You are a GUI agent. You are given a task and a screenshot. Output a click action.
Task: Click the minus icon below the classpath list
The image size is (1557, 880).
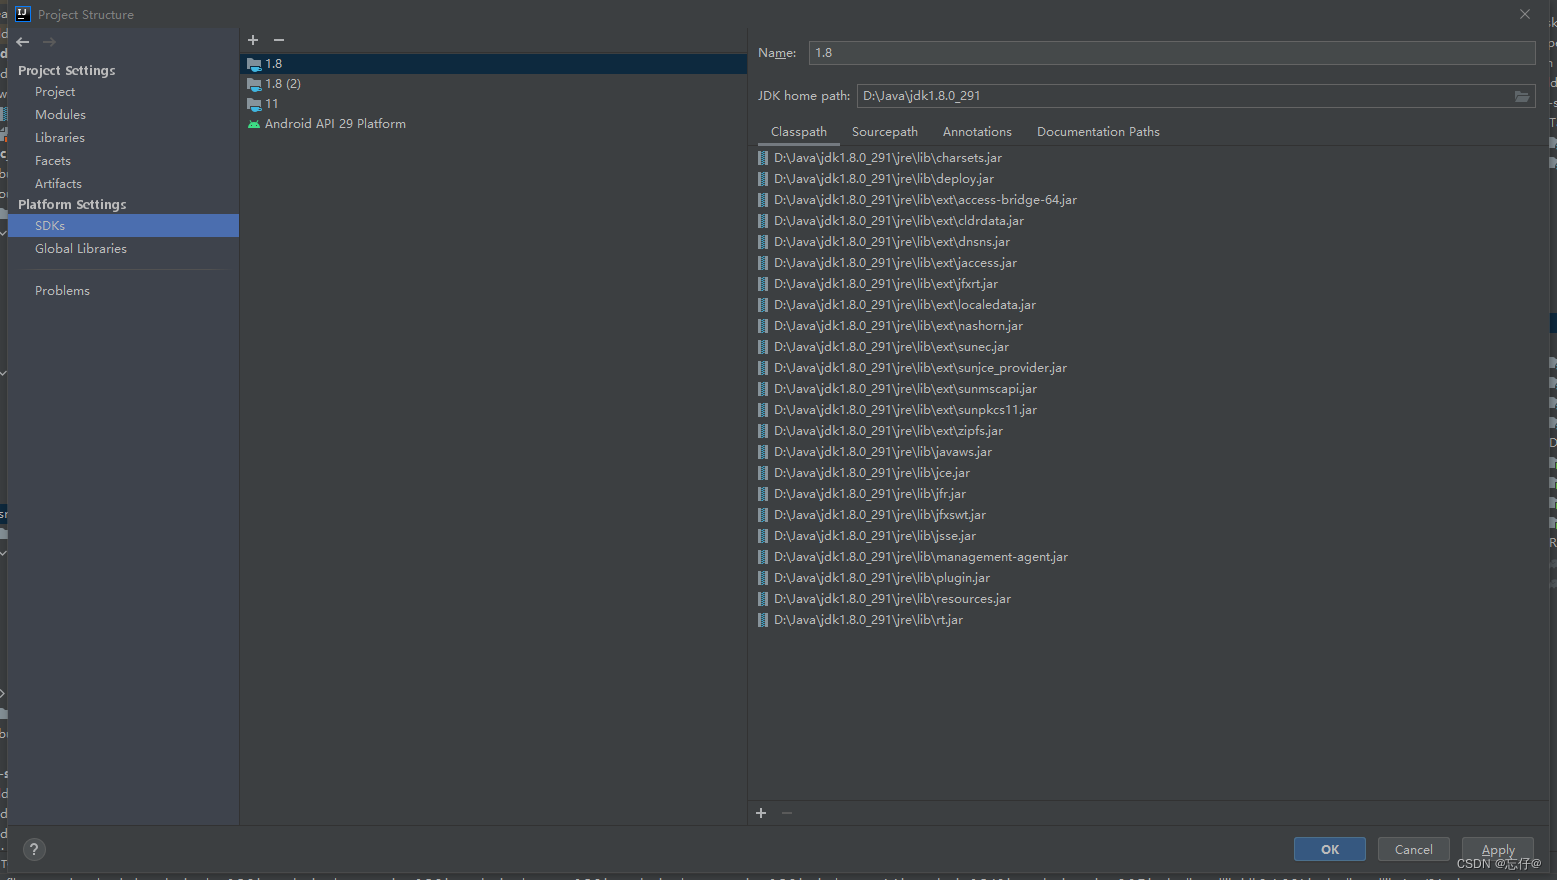786,813
